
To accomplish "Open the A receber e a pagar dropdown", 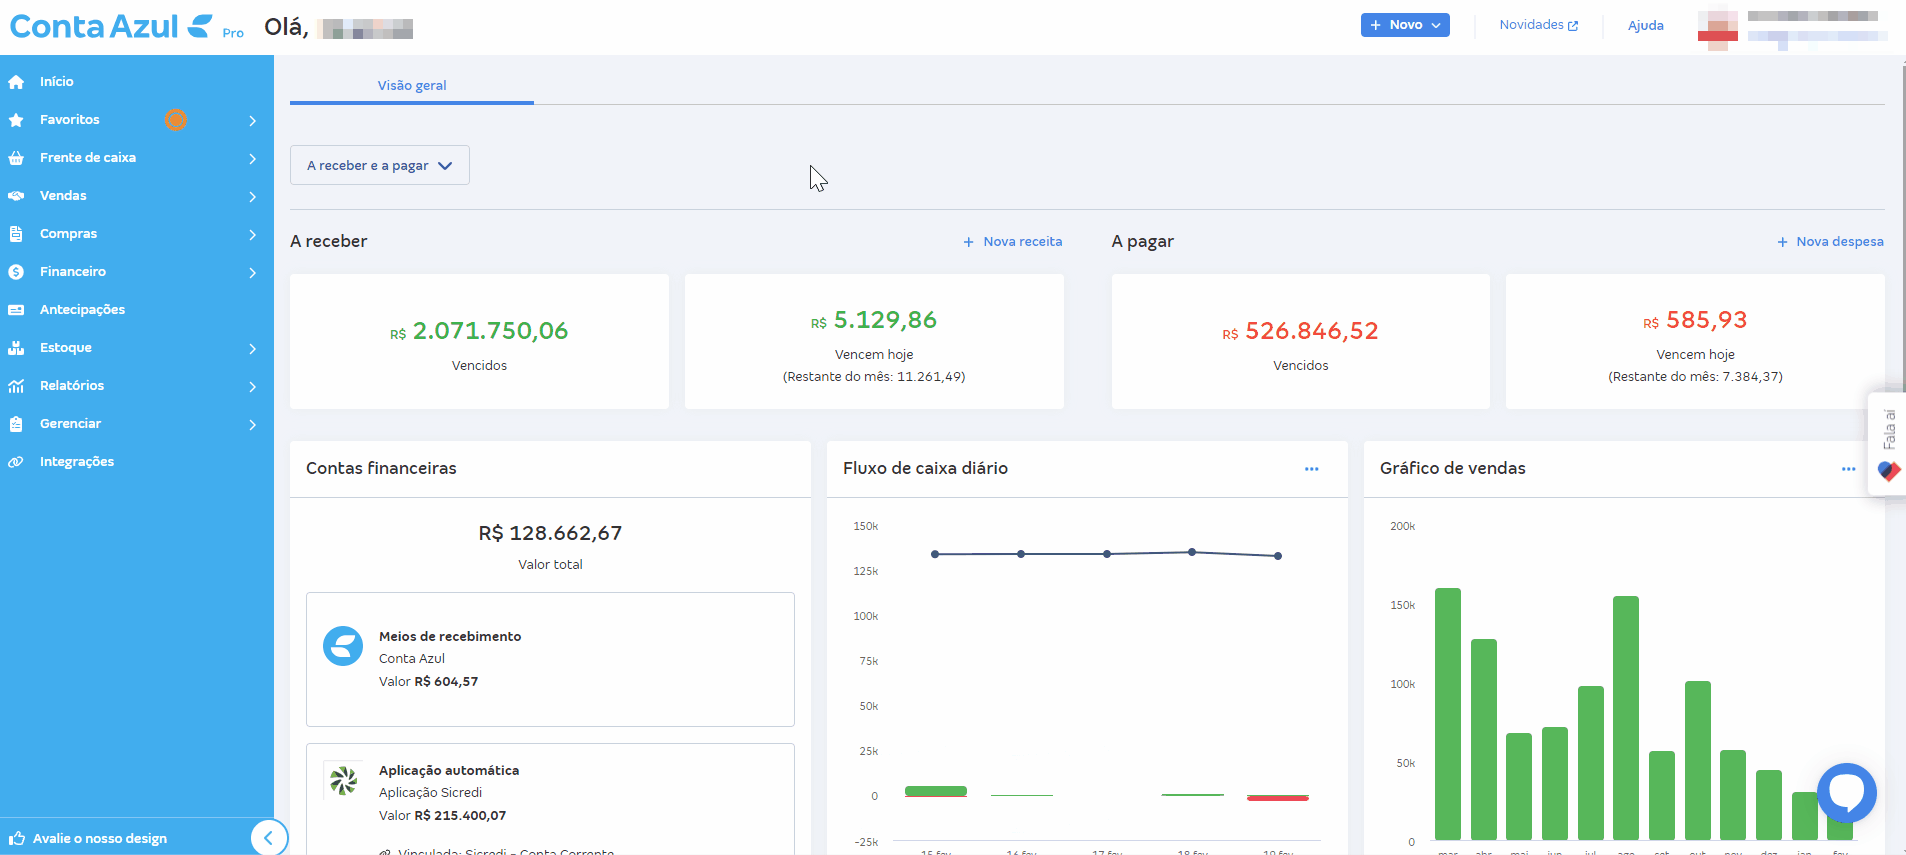I will tap(380, 166).
